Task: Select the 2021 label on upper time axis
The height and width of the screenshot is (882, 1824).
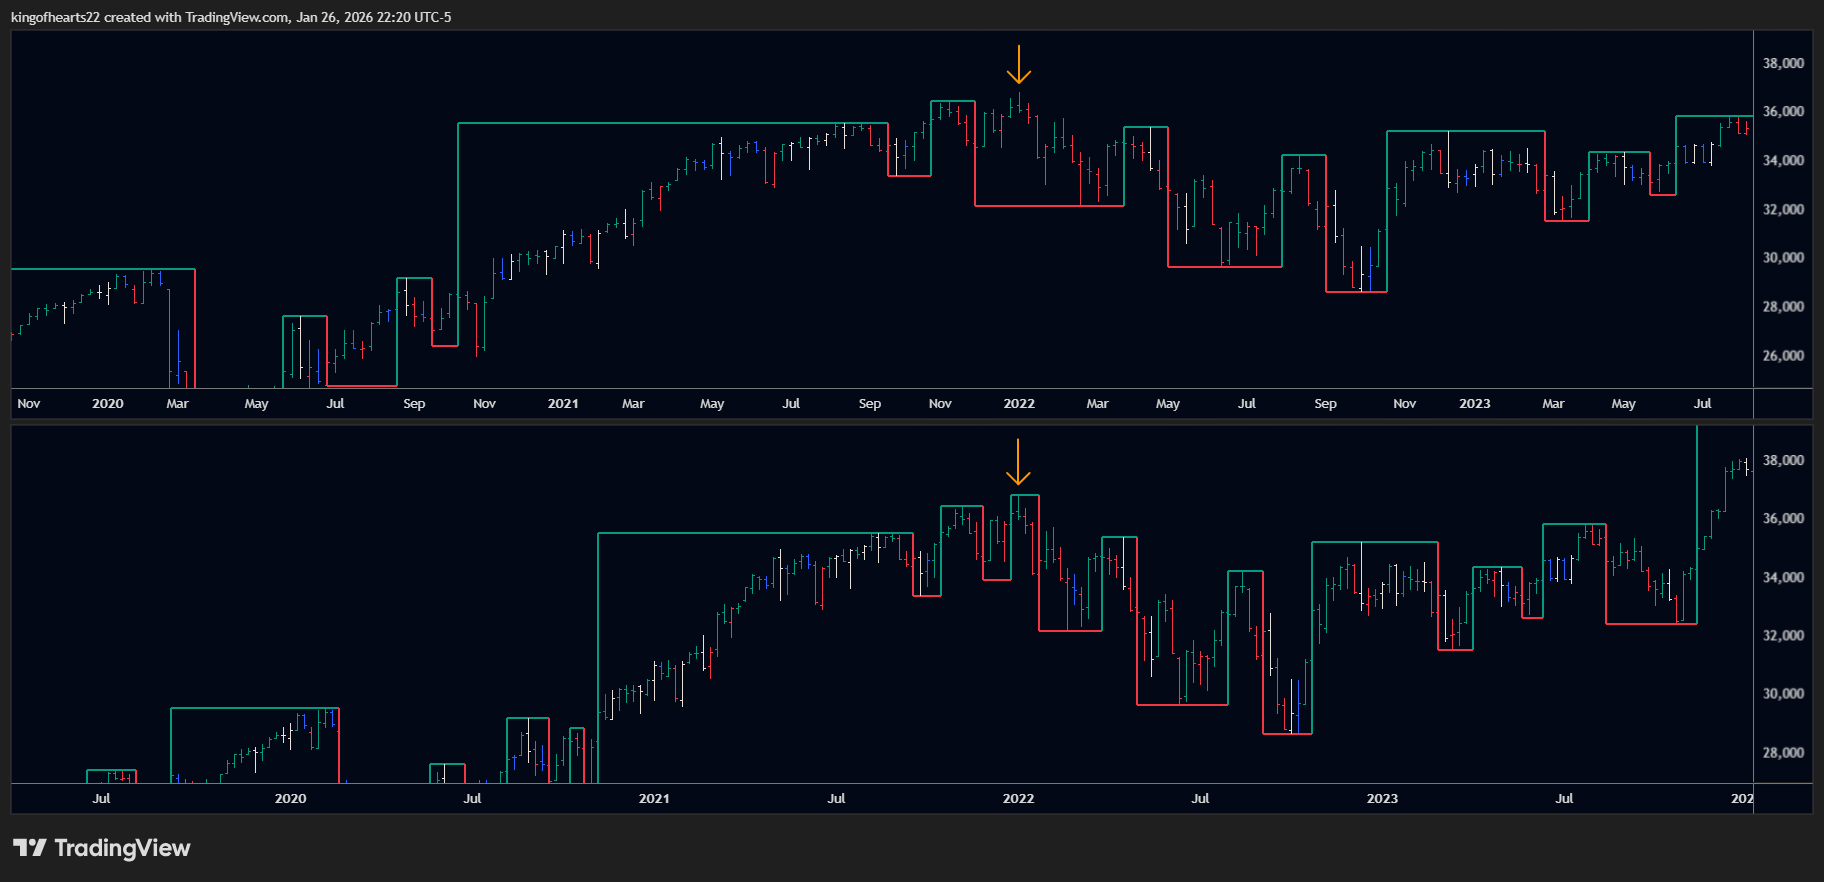Action: (x=563, y=404)
